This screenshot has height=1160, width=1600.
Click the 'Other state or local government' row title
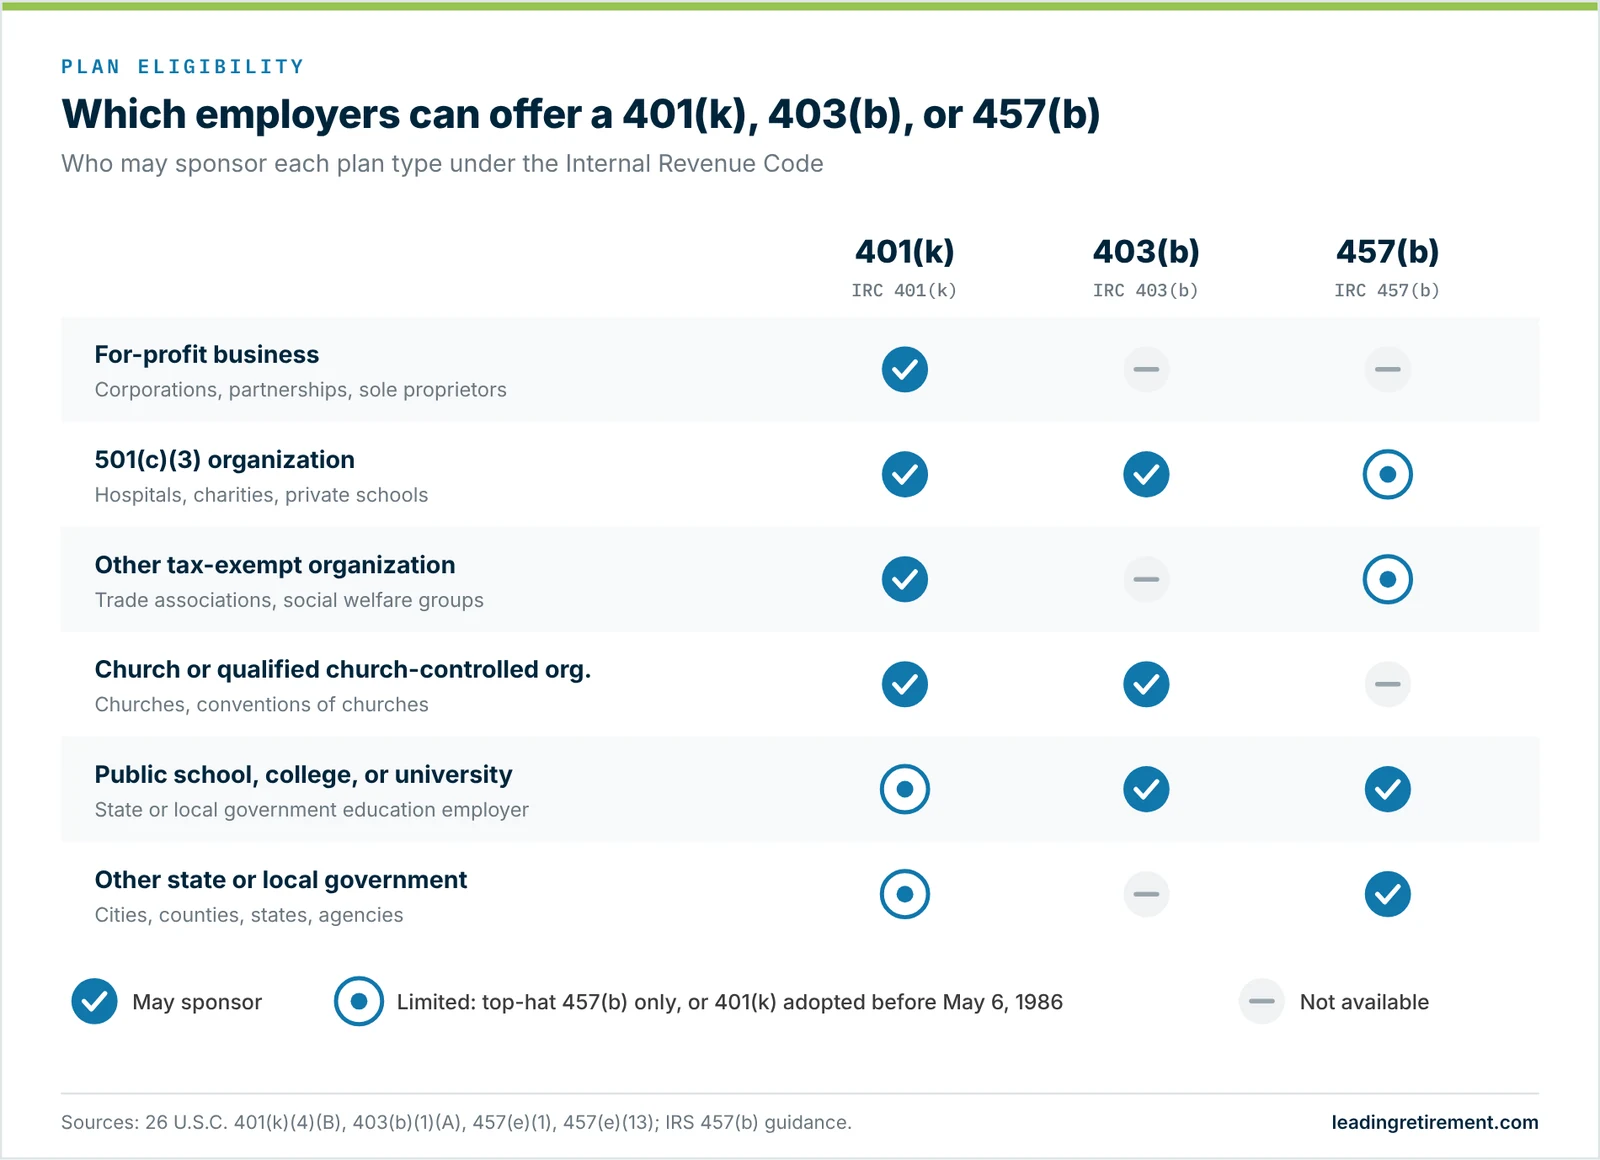point(281,880)
